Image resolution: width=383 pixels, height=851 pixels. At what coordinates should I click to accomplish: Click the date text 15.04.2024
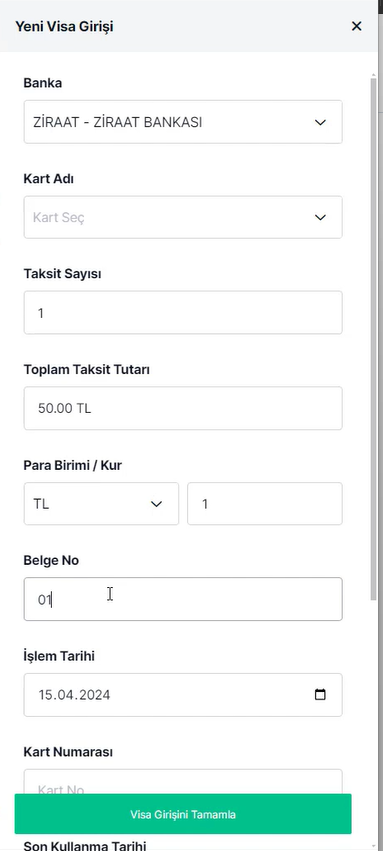[74, 695]
